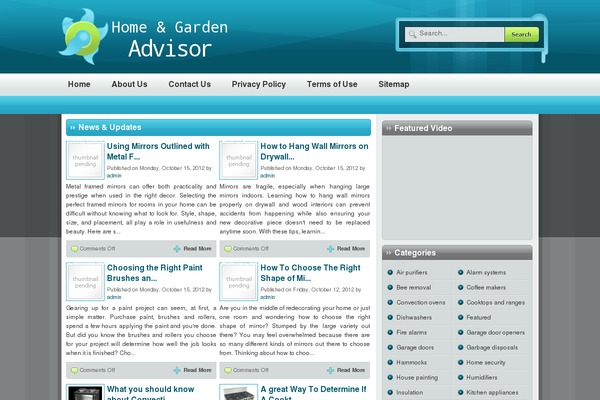Image resolution: width=600 pixels, height=400 pixels.
Task: Click bullet icon beside Air purifiers
Action: (390, 273)
